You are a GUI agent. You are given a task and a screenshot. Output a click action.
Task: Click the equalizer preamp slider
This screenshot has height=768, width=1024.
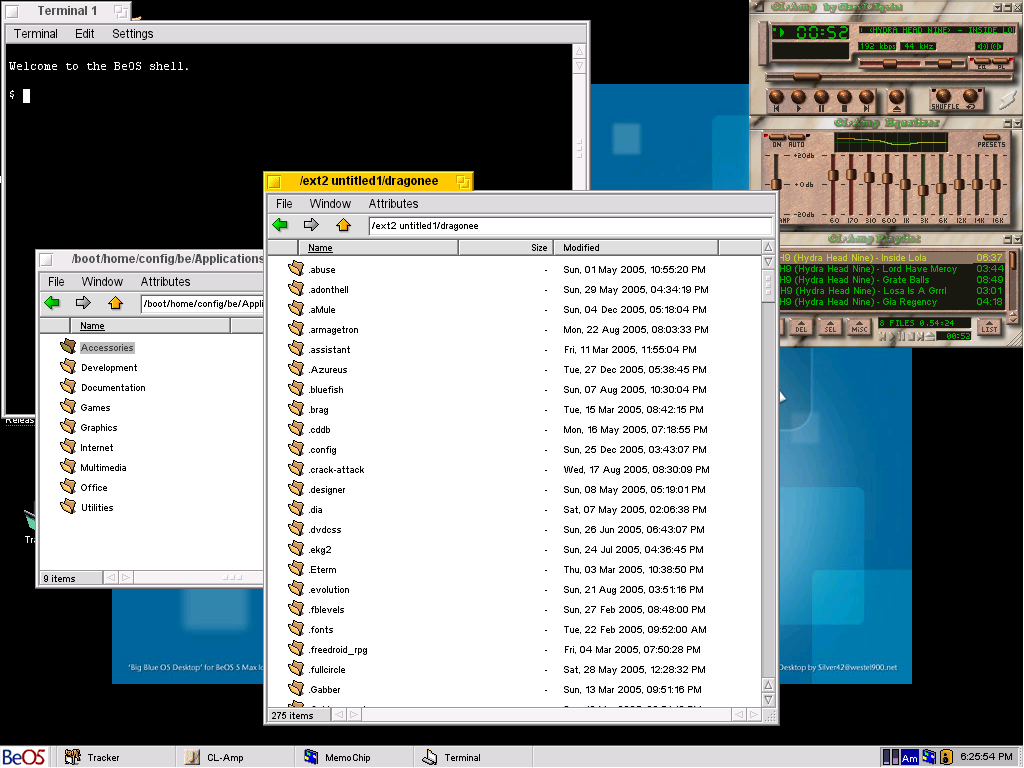click(x=776, y=184)
